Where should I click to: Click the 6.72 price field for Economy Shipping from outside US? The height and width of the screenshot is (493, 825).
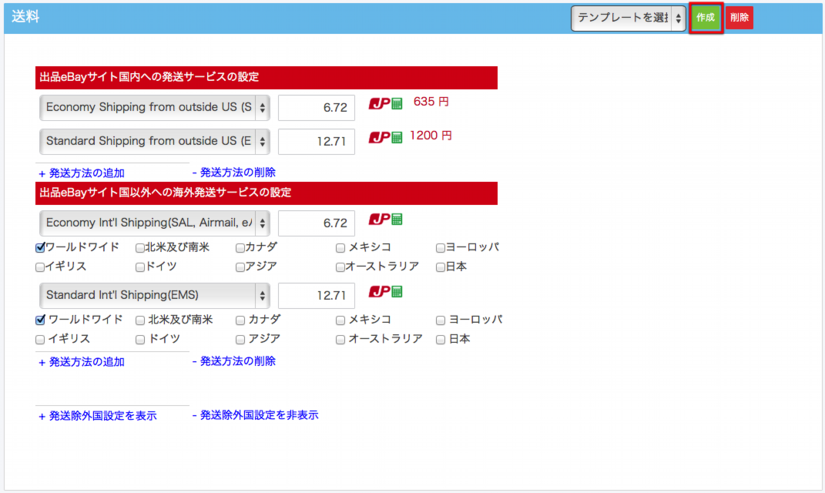316,107
